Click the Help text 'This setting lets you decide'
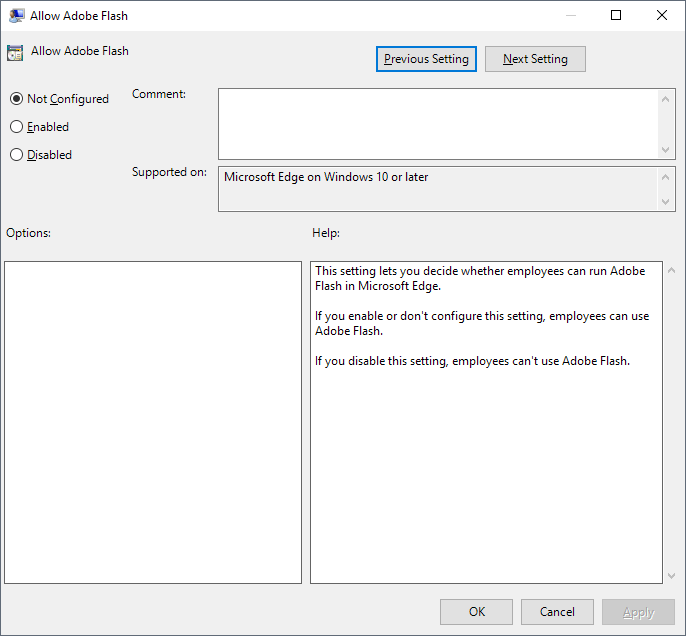Screen dimensions: 686x636 click(x=386, y=271)
